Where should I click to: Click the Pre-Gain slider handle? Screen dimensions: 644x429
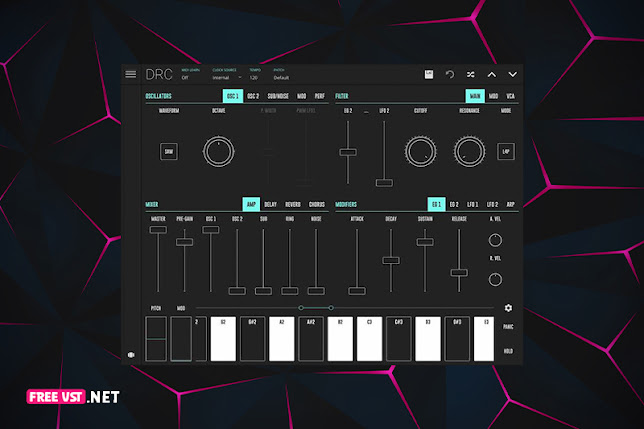(184, 242)
